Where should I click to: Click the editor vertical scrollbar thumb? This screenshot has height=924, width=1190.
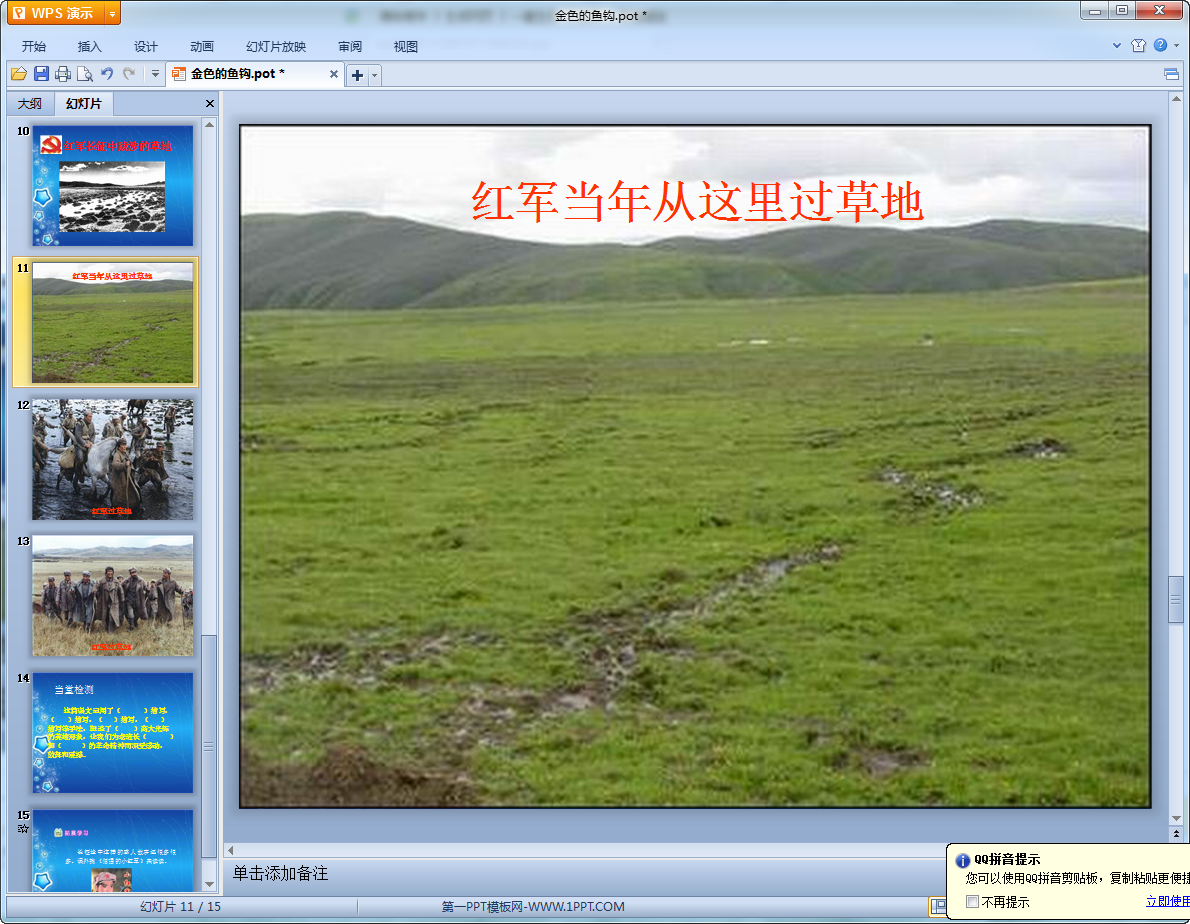point(1176,599)
